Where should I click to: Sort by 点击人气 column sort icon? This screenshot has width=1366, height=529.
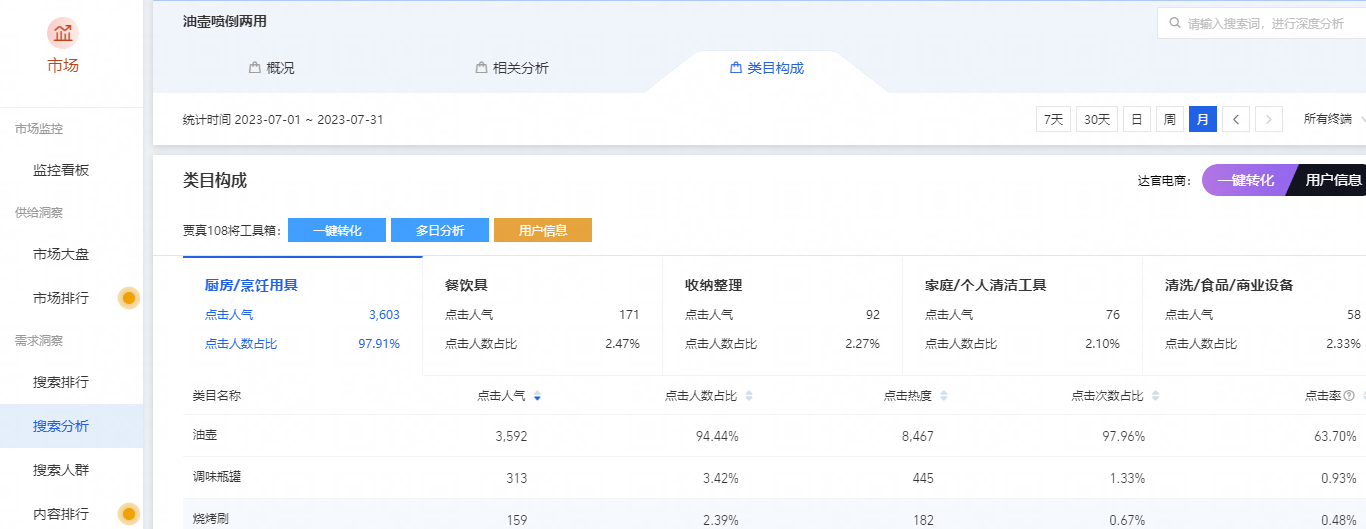click(537, 396)
